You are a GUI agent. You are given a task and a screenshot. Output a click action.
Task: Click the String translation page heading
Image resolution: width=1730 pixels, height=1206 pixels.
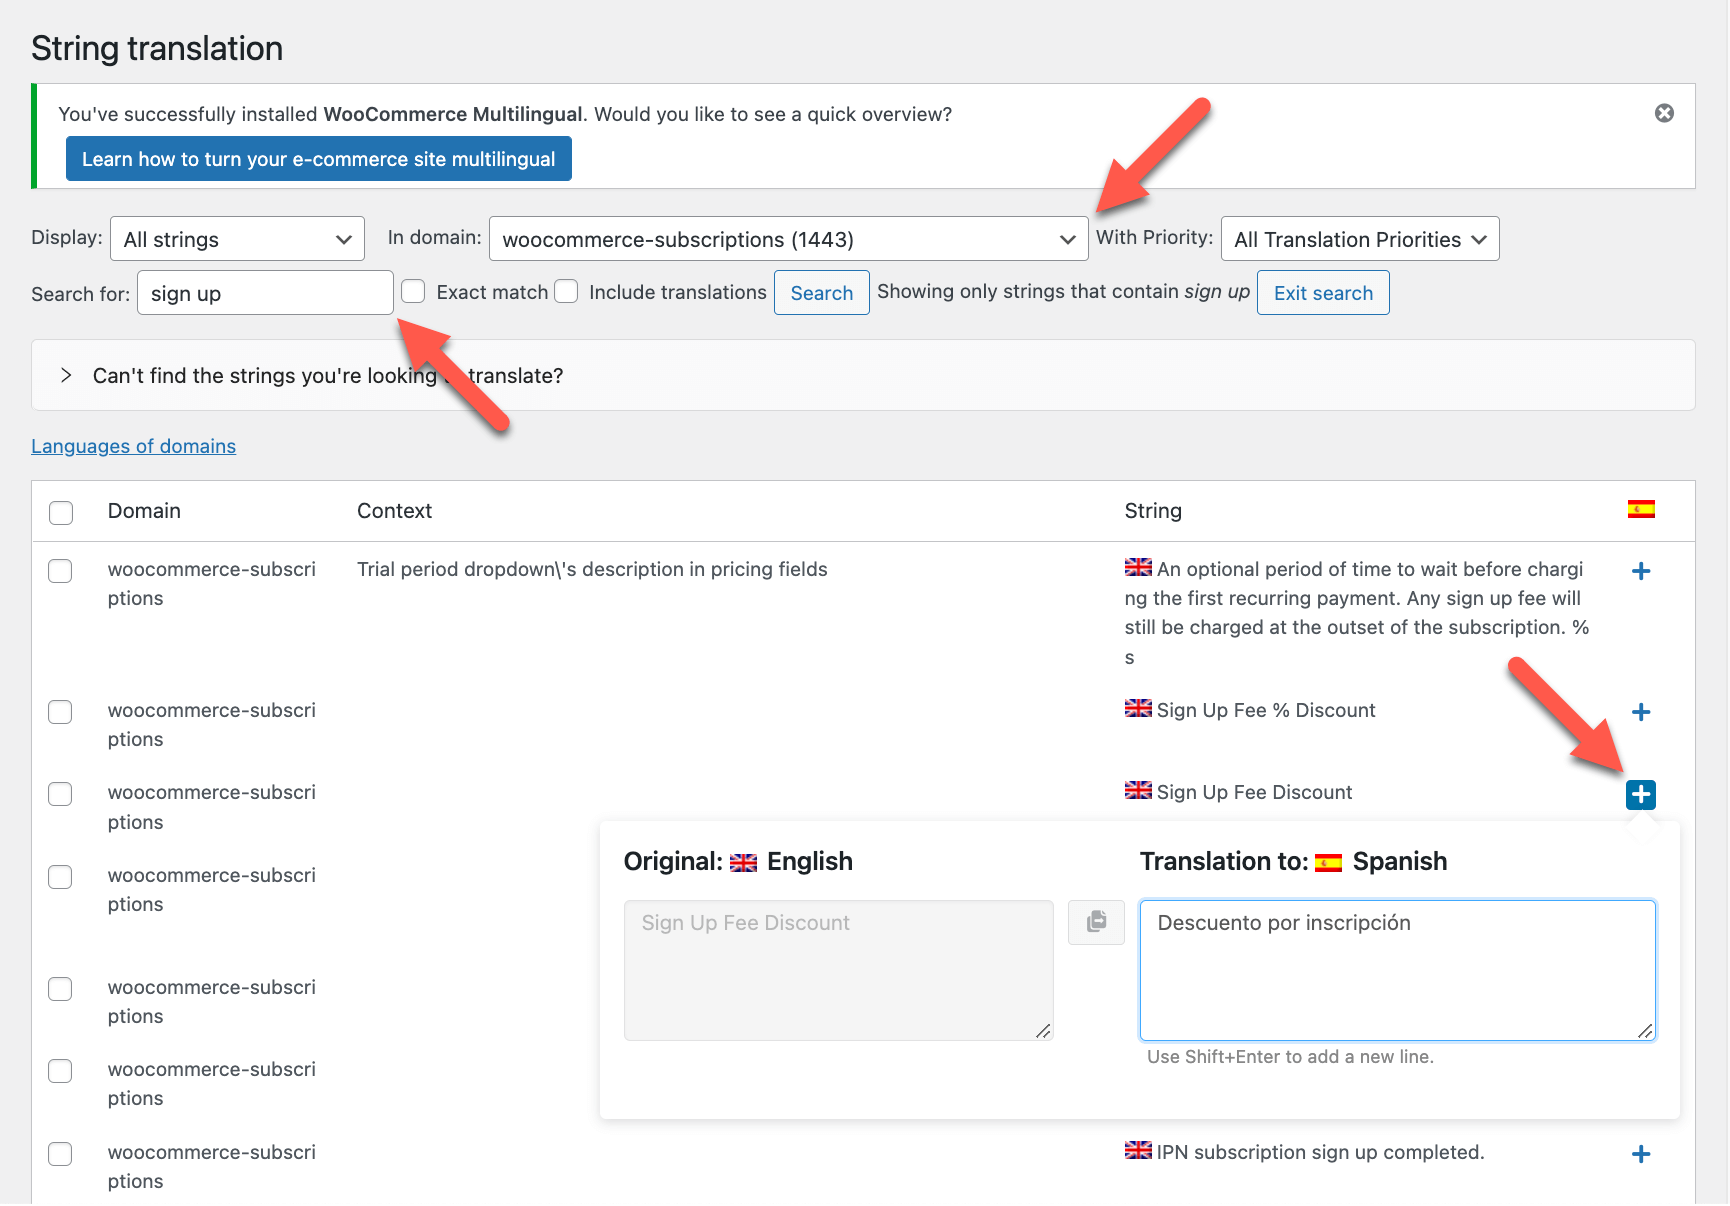157,48
